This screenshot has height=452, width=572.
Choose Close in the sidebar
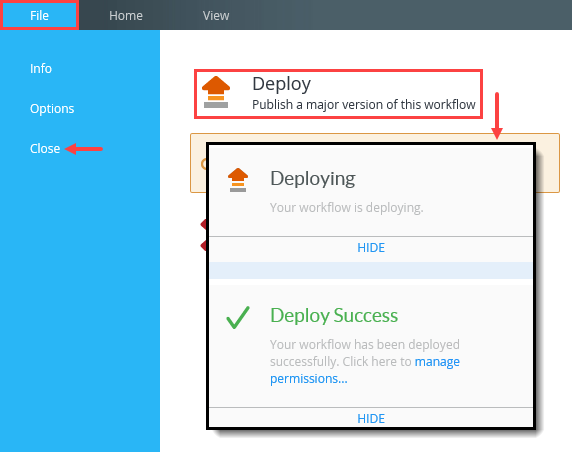point(45,148)
